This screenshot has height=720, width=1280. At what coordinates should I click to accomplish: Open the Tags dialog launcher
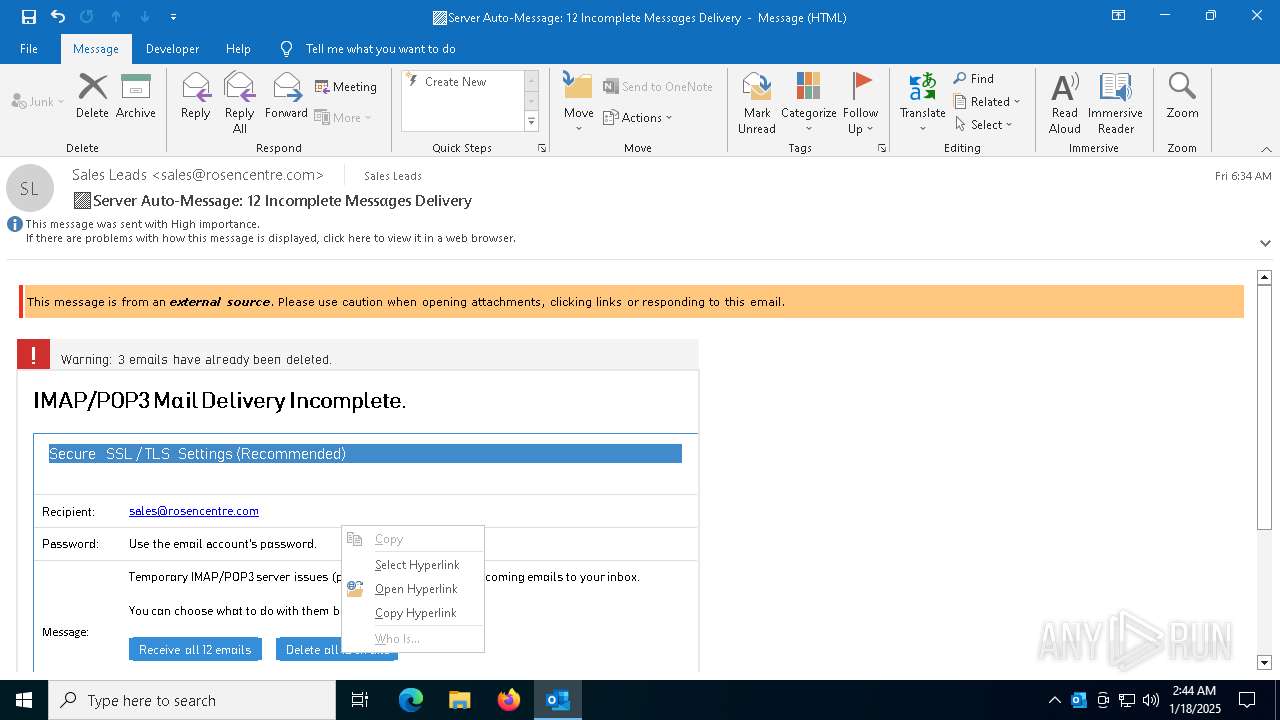[882, 148]
